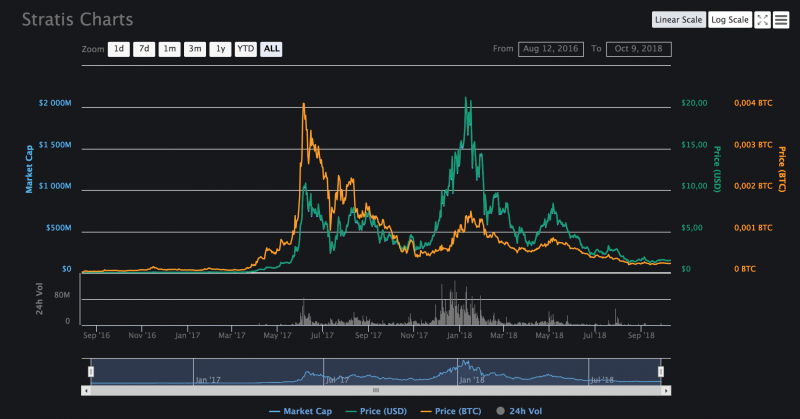Click the 0,001 BTC axis label
The width and height of the screenshot is (800, 419).
753,228
